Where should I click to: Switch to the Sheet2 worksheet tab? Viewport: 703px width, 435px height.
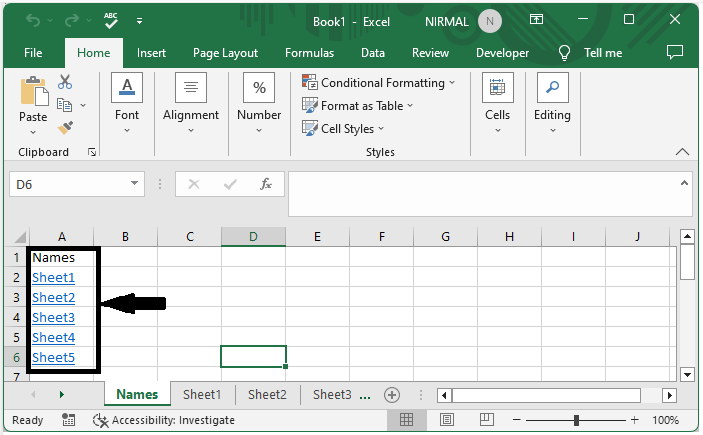click(x=267, y=395)
